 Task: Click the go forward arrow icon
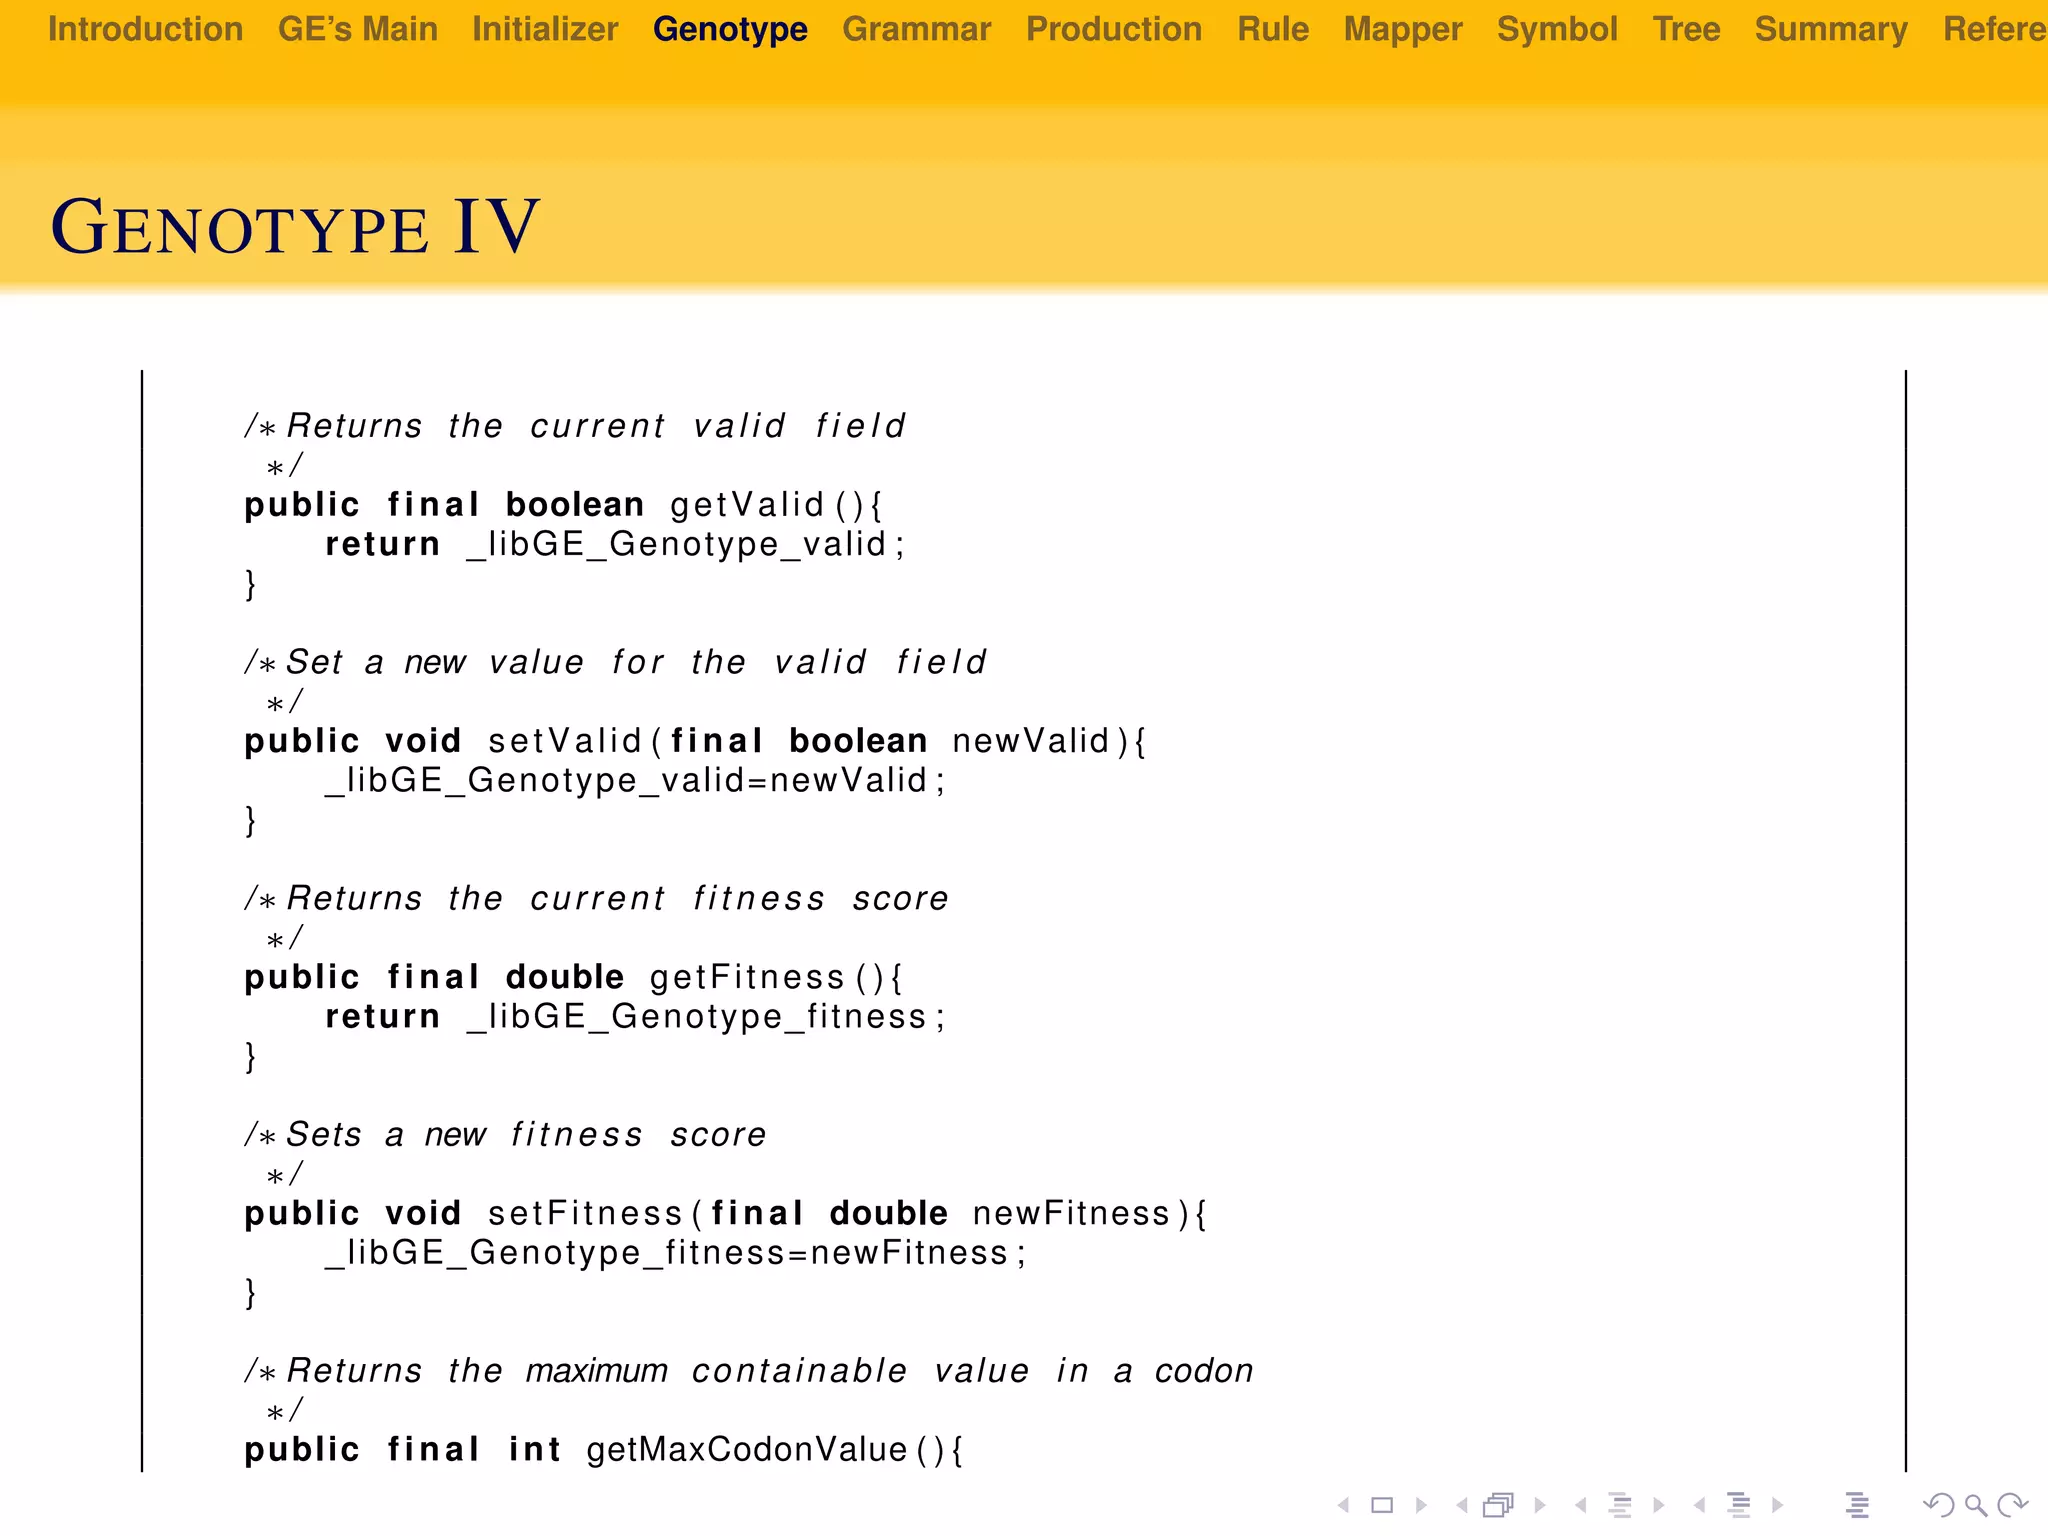coord(2012,1505)
